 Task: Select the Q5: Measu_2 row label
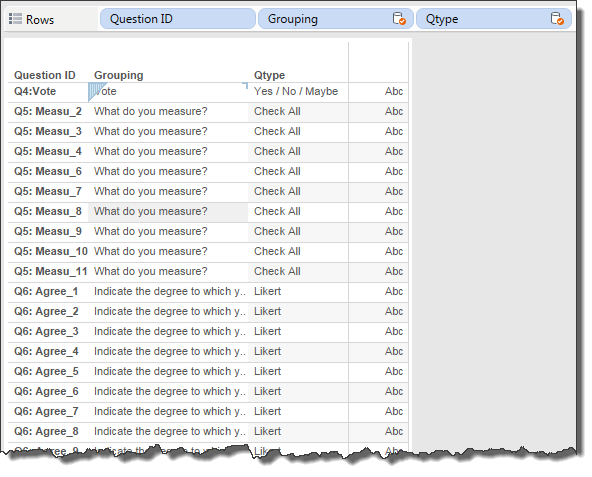(48, 111)
